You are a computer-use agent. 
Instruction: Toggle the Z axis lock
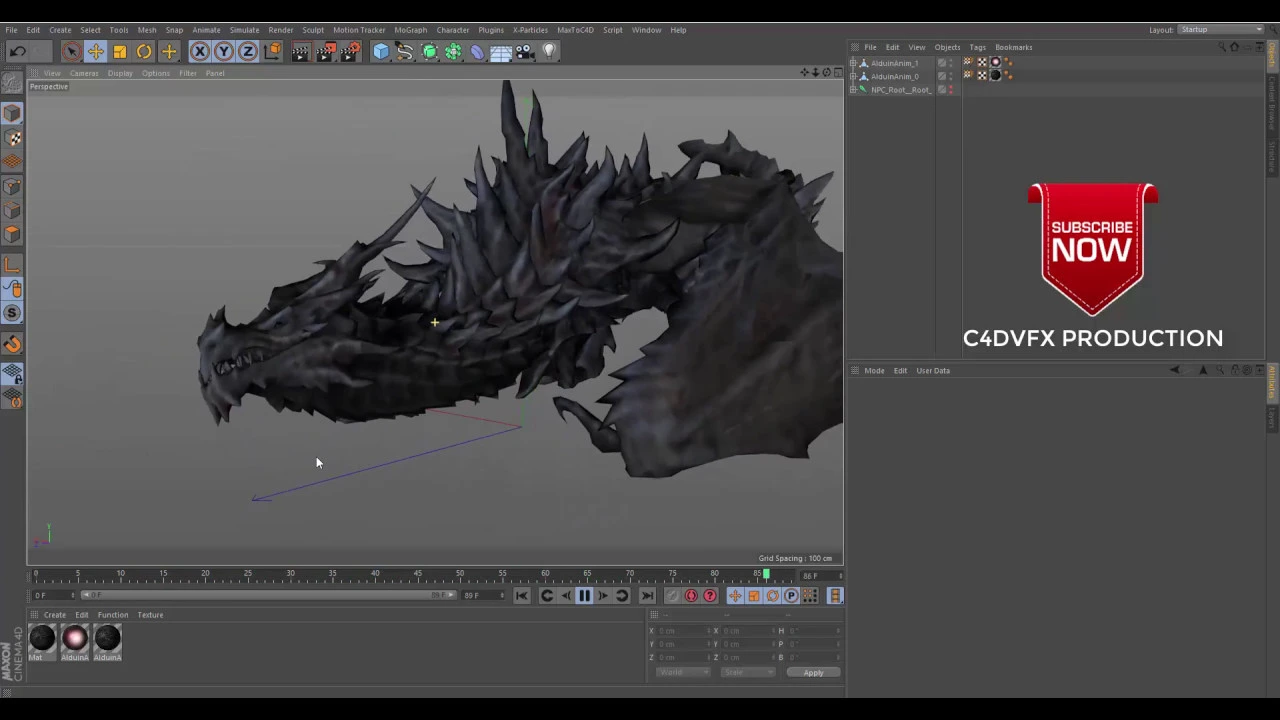[247, 52]
